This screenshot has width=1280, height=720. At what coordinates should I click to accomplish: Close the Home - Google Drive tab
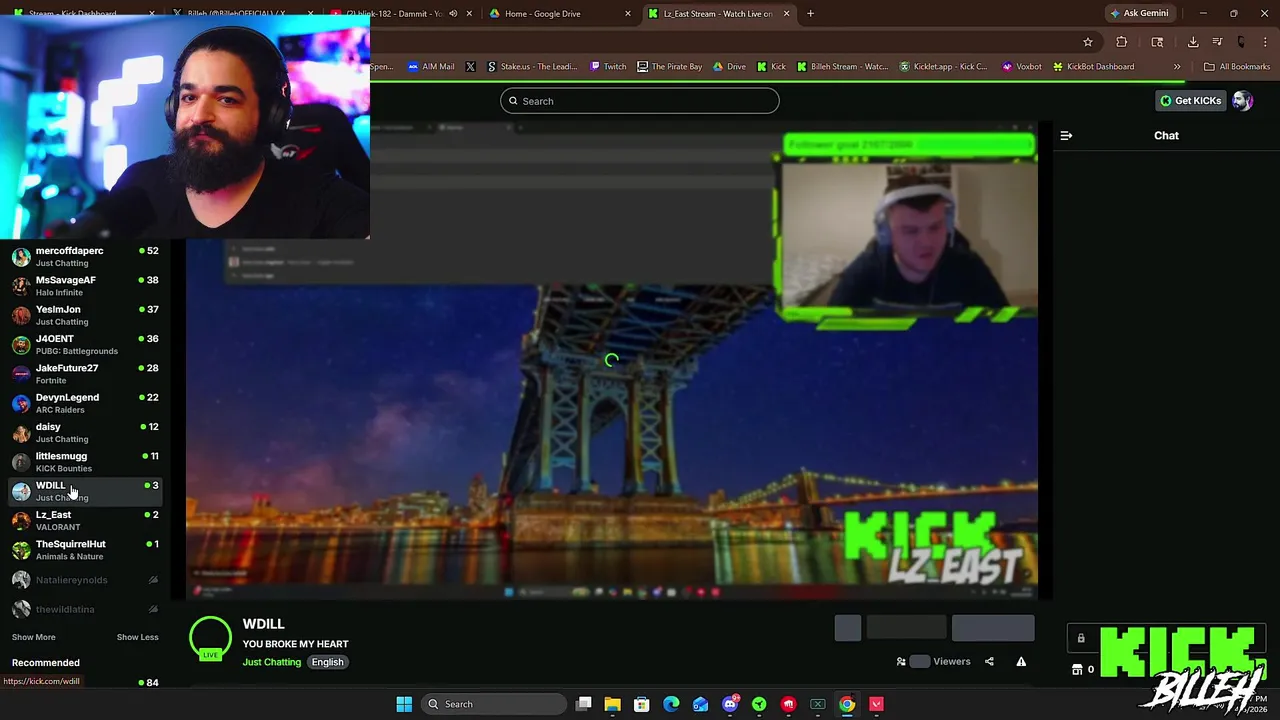coord(628,14)
